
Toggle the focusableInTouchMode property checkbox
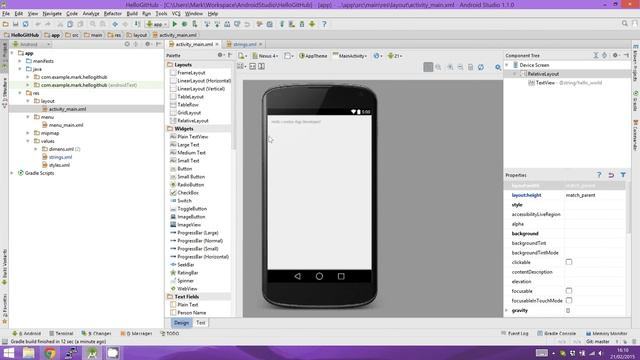(x=569, y=300)
